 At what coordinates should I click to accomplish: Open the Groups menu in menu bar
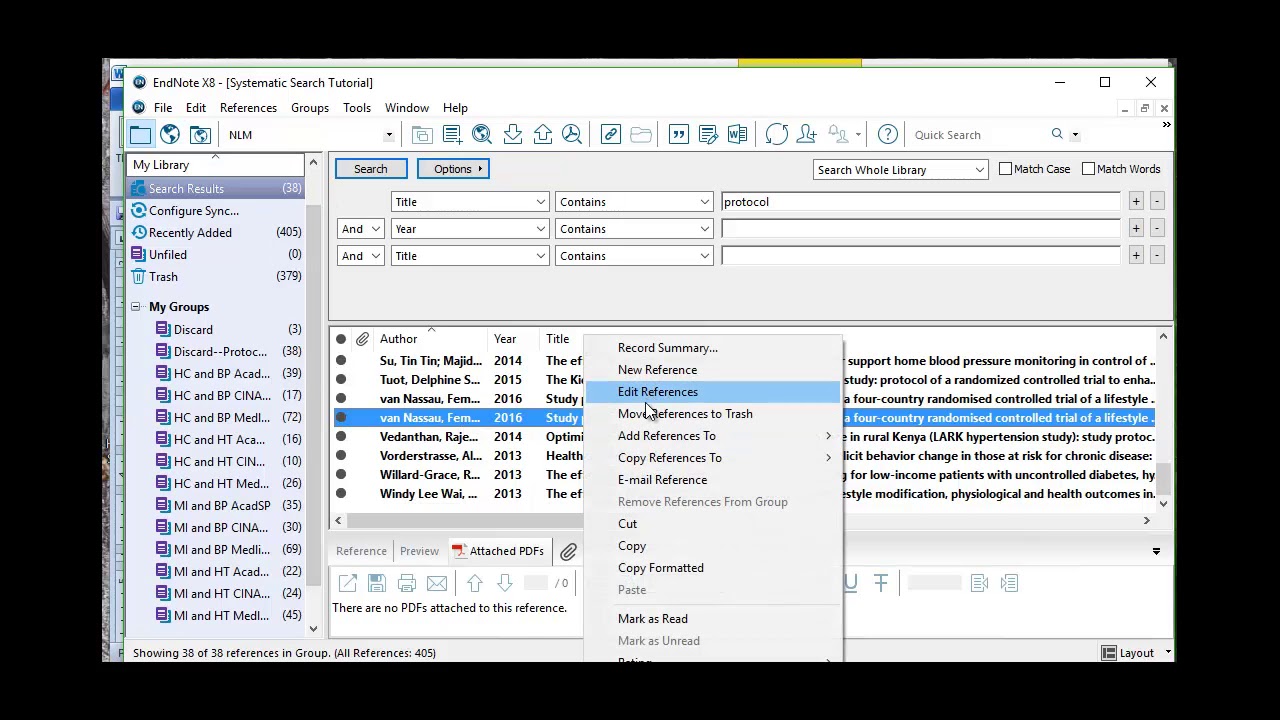(310, 108)
